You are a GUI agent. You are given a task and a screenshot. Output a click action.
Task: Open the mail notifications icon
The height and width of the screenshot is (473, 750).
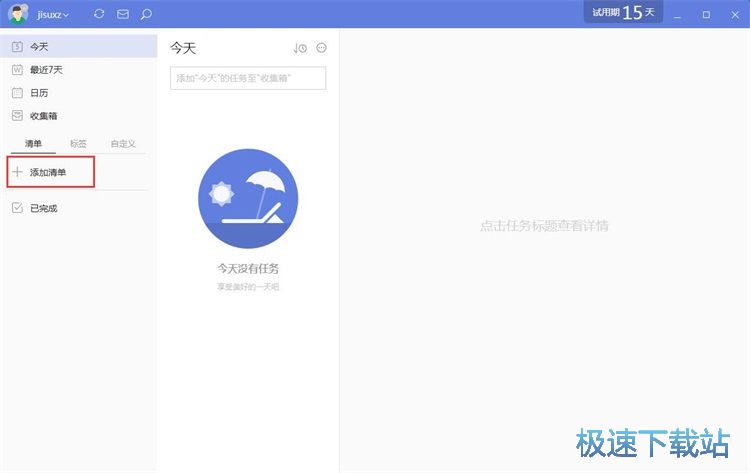coord(123,14)
